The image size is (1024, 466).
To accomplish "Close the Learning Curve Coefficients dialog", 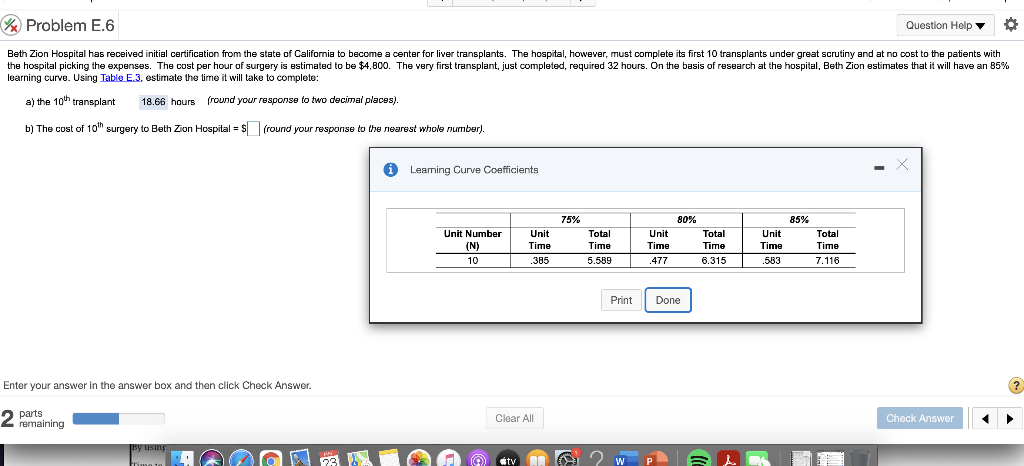I will coord(902,165).
